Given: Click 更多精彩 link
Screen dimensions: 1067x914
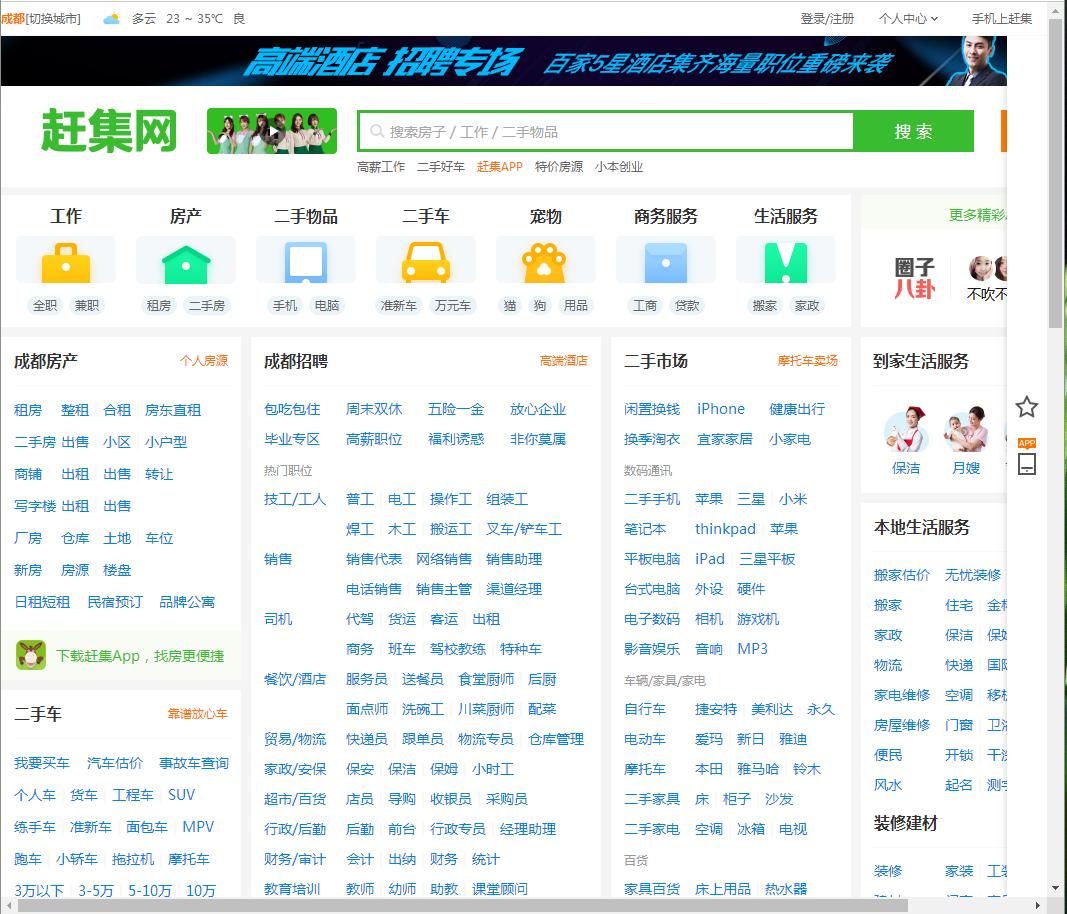Looking at the screenshot, I should [x=977, y=215].
